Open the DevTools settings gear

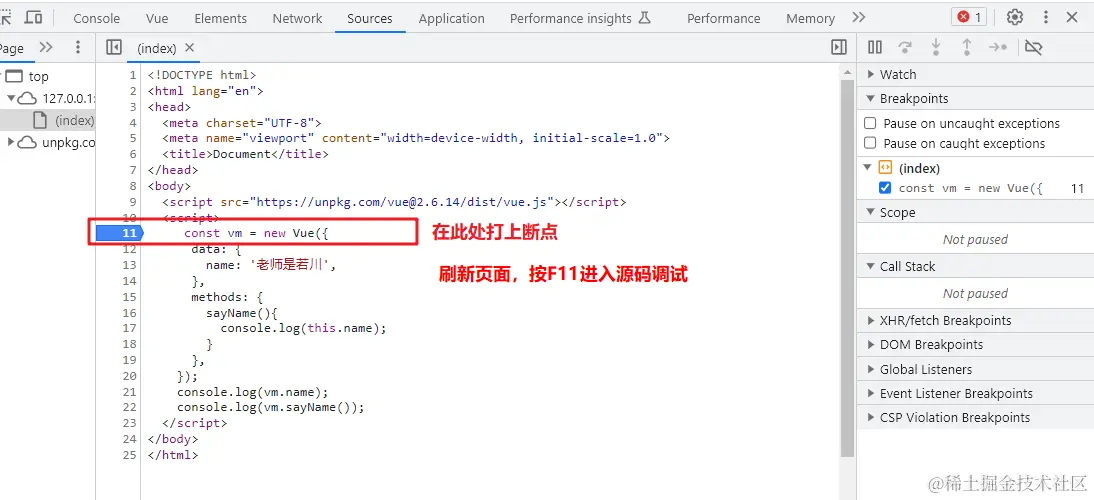tap(1015, 17)
